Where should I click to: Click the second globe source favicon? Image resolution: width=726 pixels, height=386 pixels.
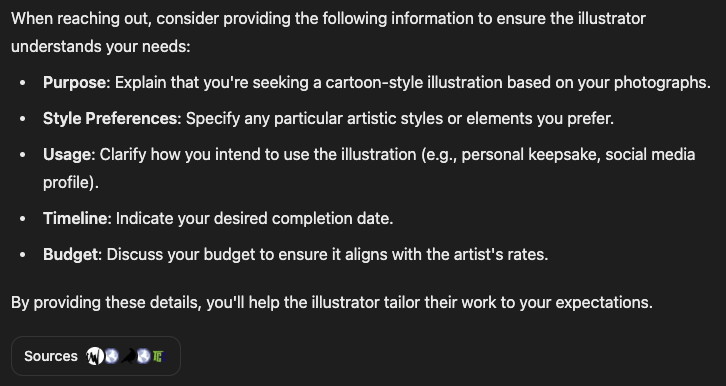coord(144,356)
